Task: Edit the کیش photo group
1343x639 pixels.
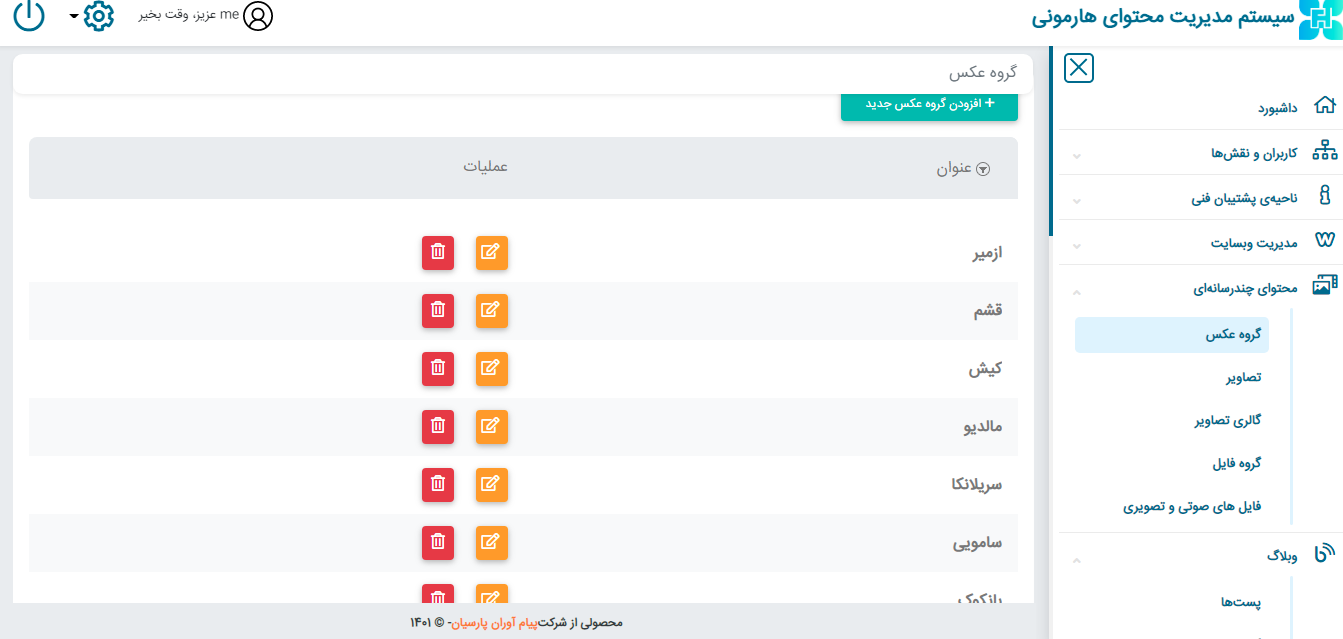Action: click(x=491, y=369)
